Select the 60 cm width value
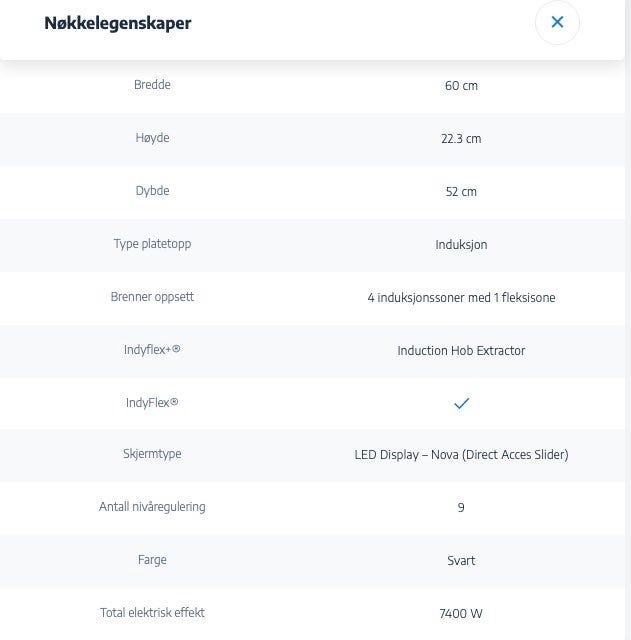 coord(461,86)
